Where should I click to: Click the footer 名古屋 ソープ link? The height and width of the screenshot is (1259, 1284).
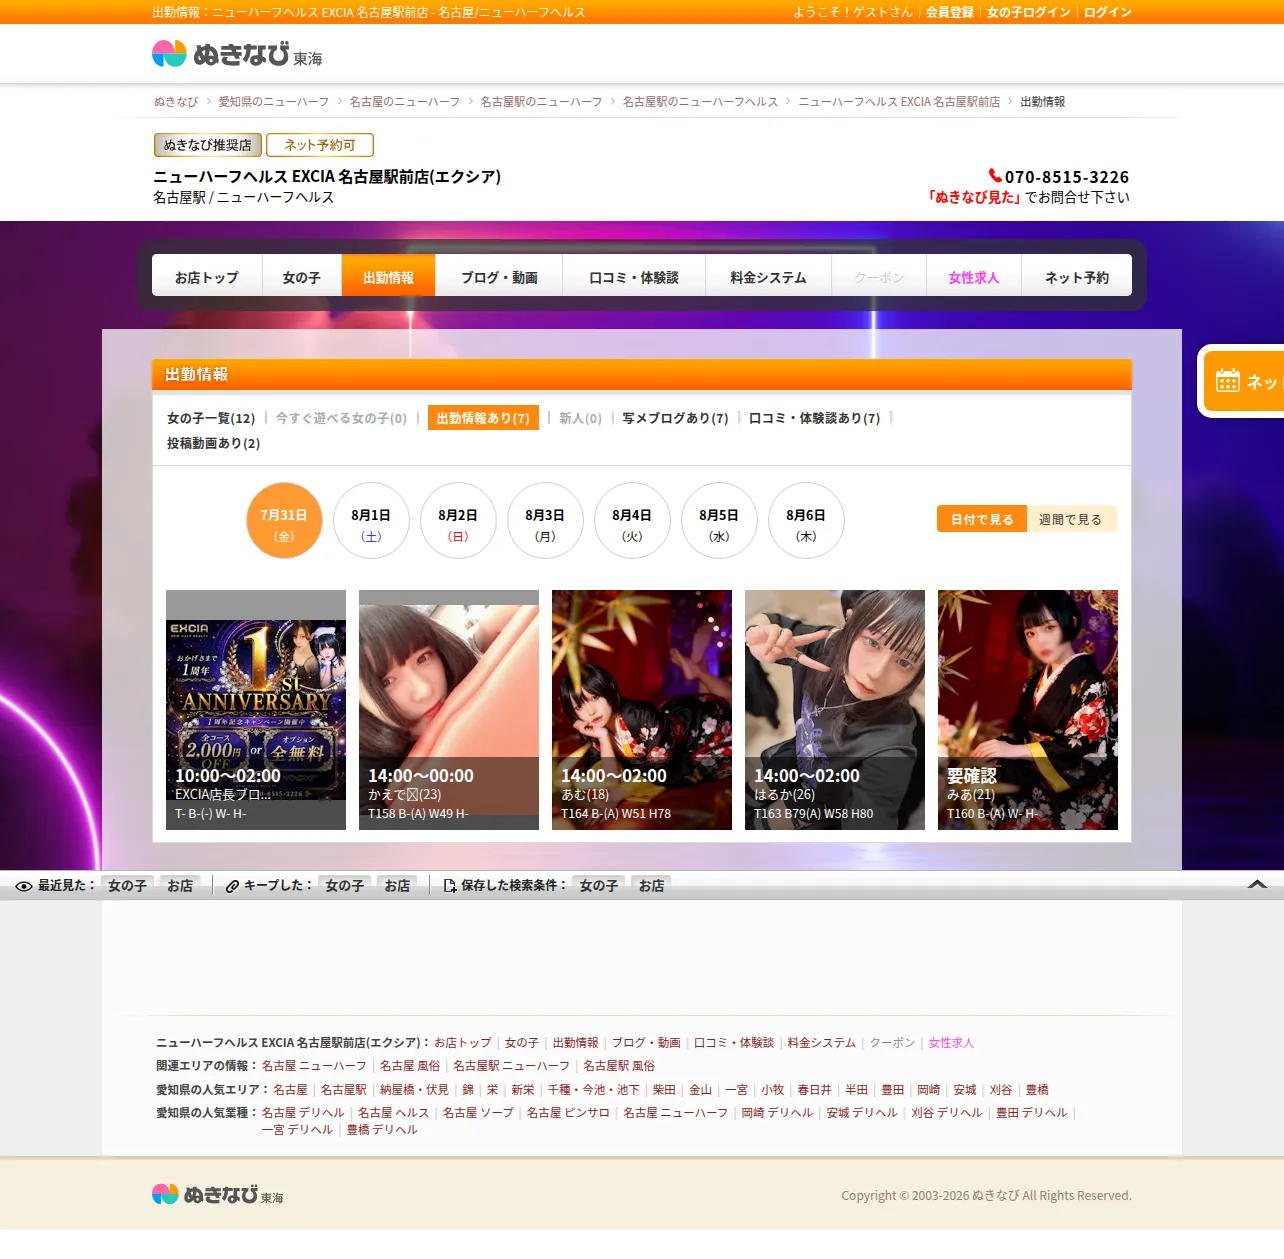tap(478, 1113)
